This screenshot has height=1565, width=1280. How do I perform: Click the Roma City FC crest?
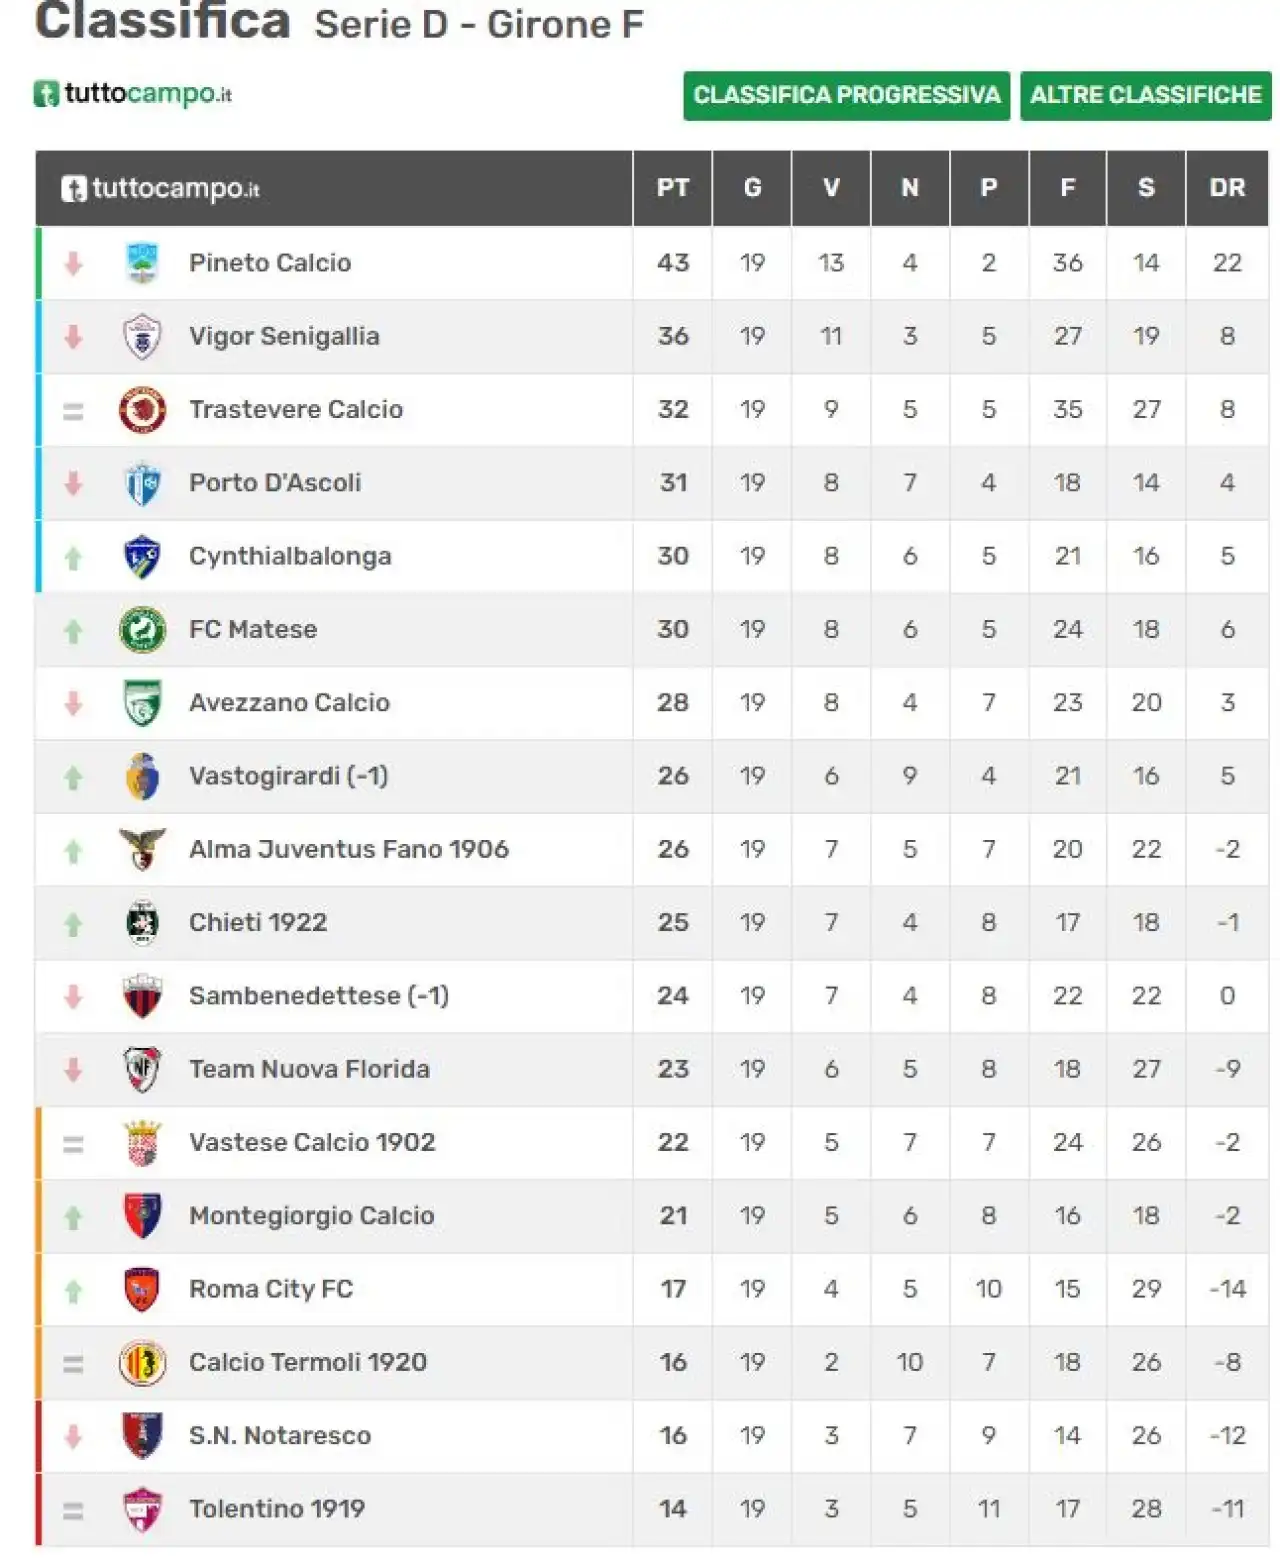(x=142, y=1289)
